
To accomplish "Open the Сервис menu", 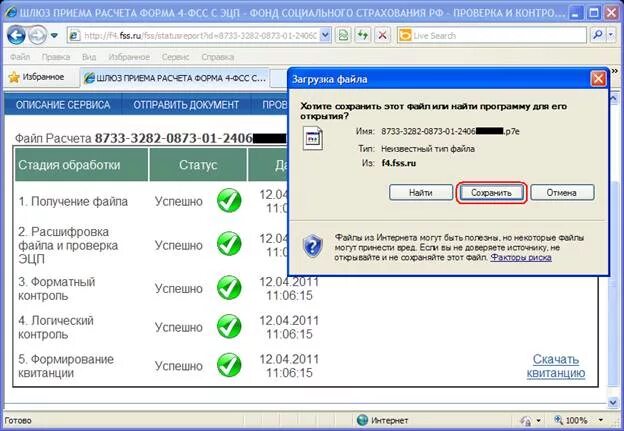I will 176,57.
